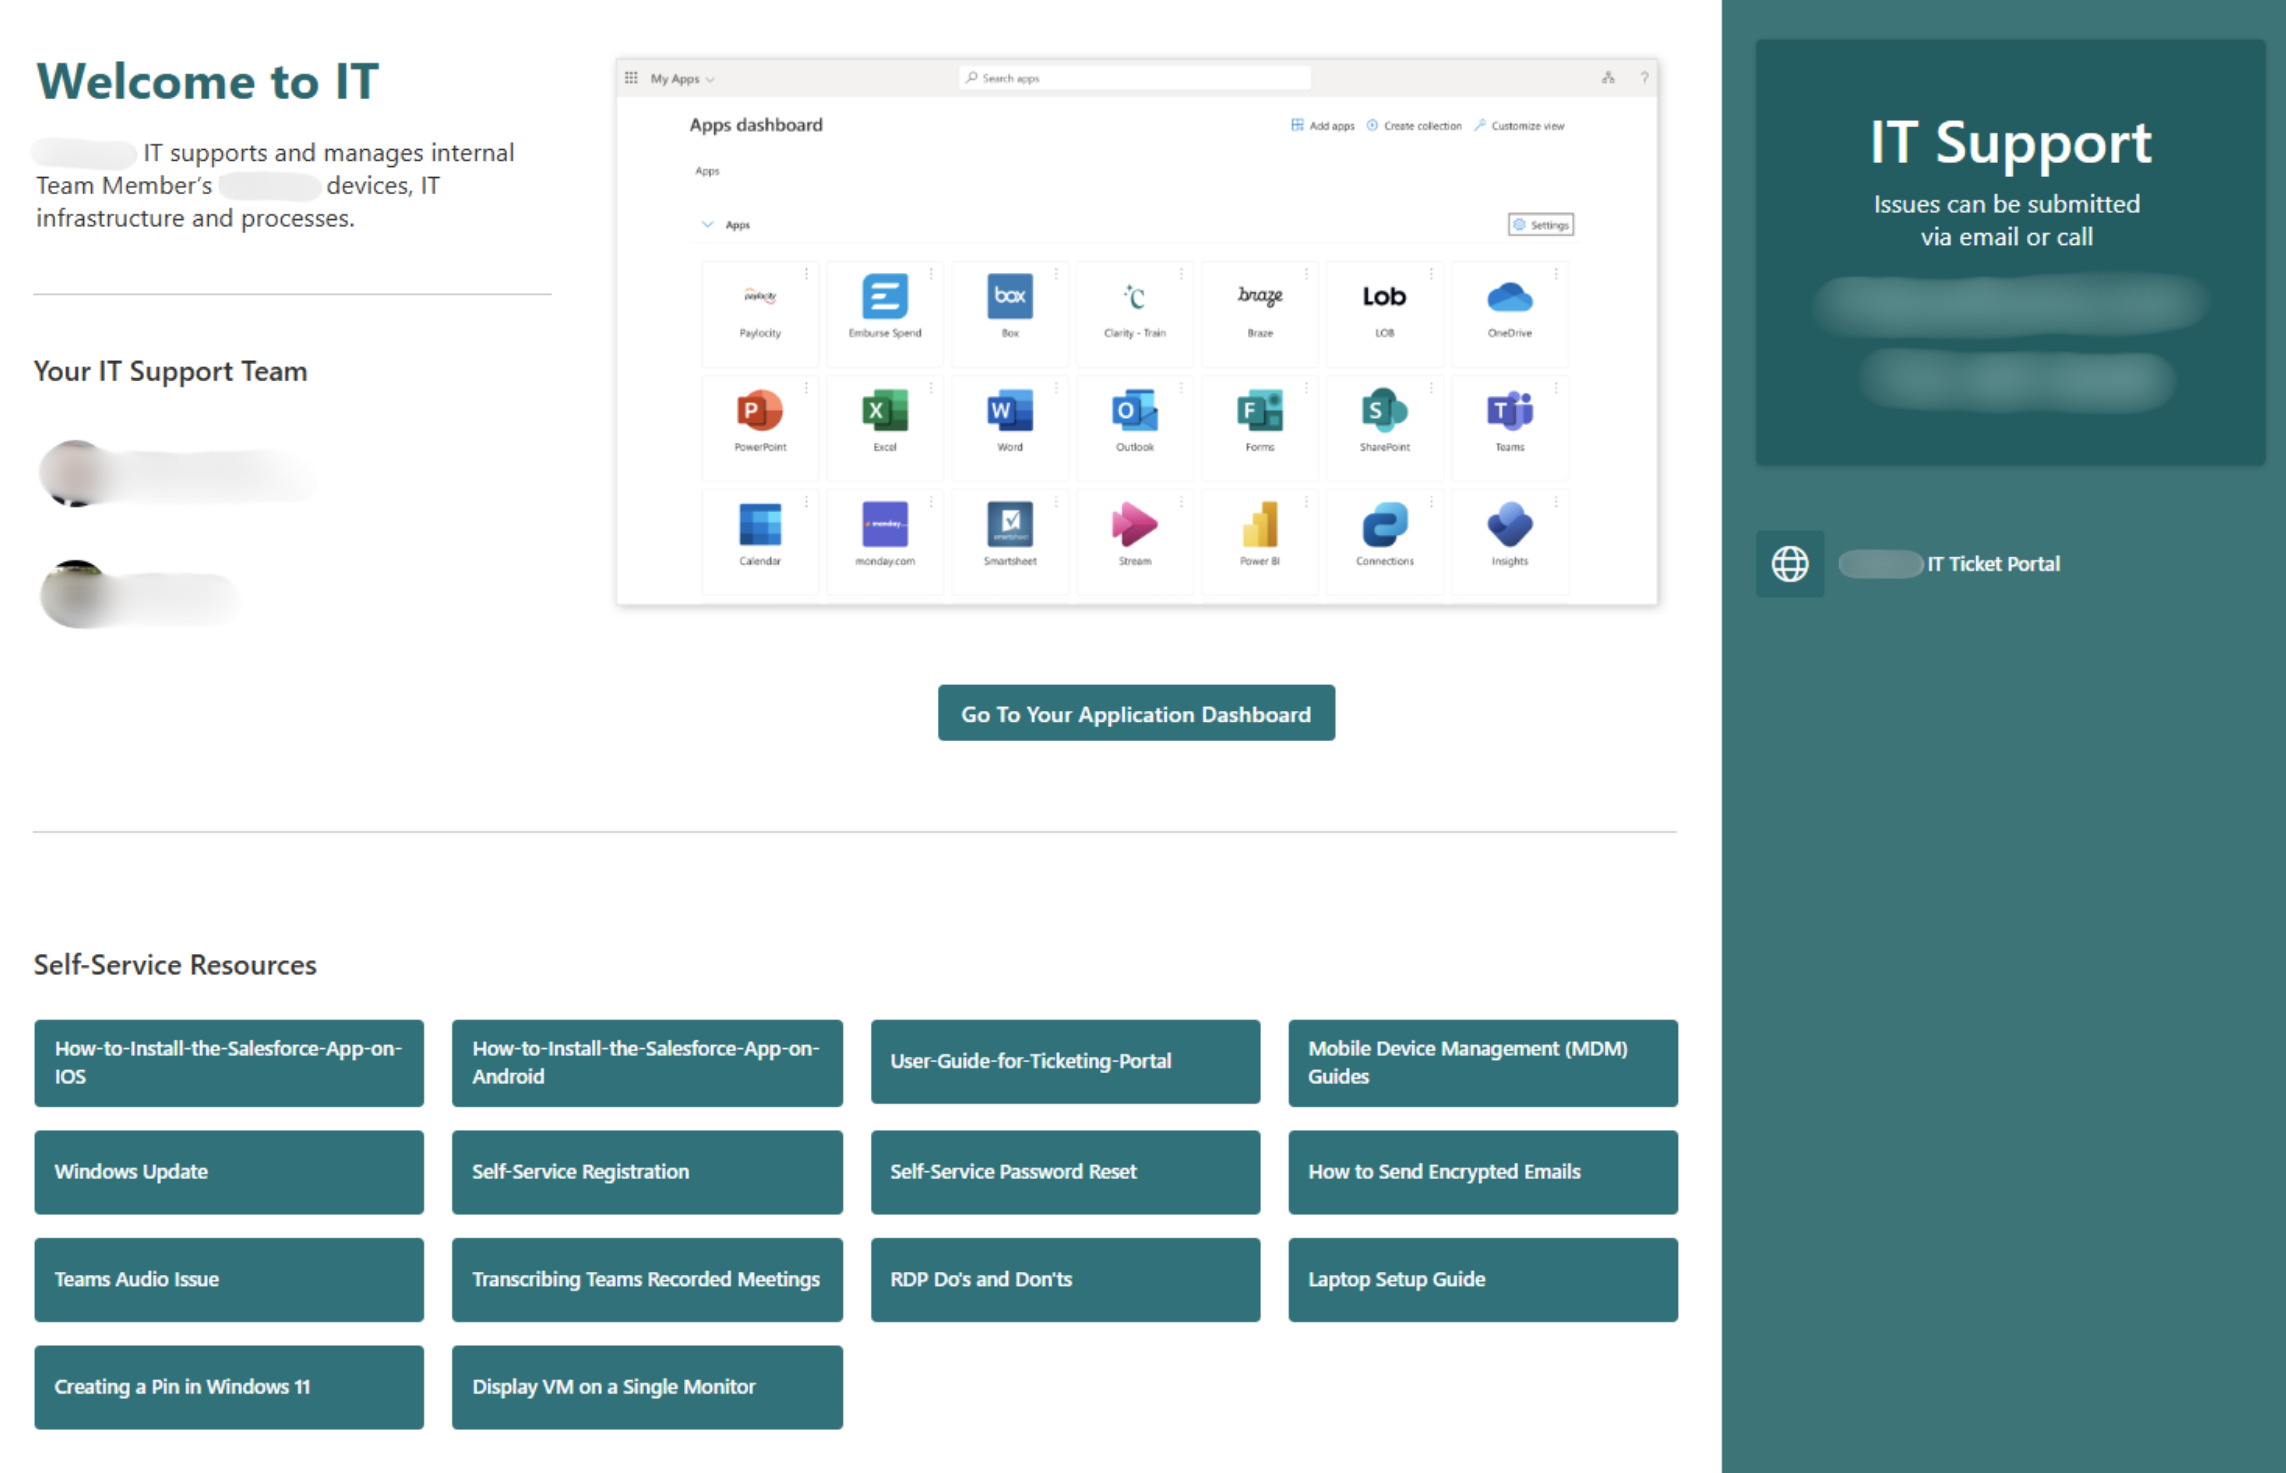Click the Paylocity app icon
2286x1473 pixels.
[760, 297]
